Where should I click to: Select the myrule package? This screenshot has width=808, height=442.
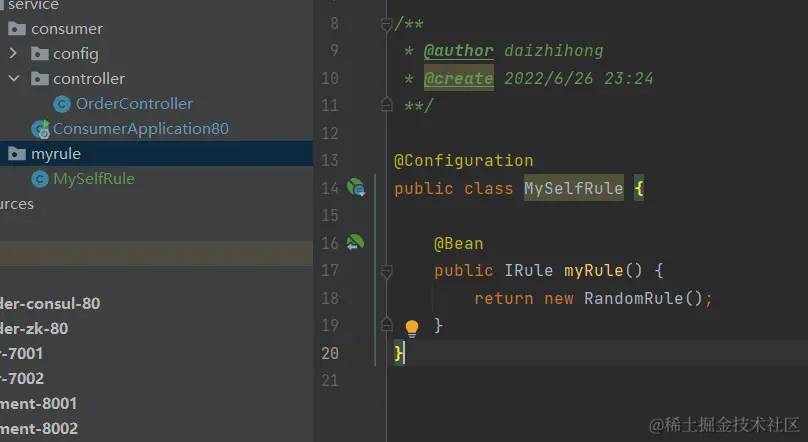(56, 154)
